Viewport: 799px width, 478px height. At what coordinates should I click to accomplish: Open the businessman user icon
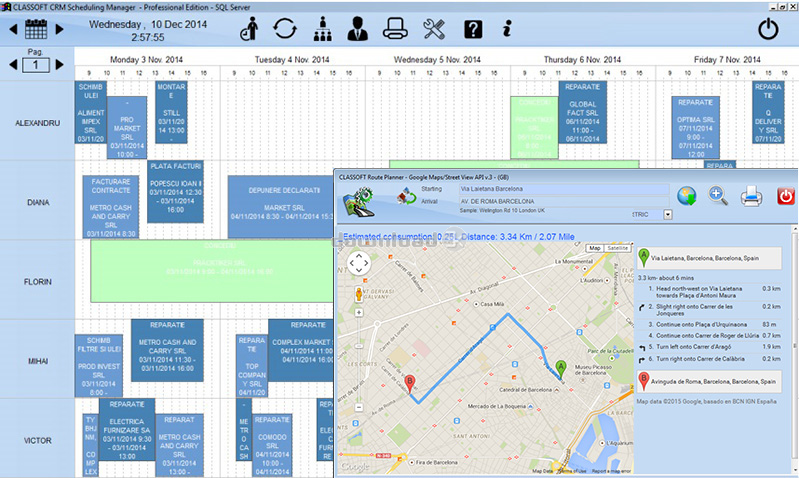point(358,29)
